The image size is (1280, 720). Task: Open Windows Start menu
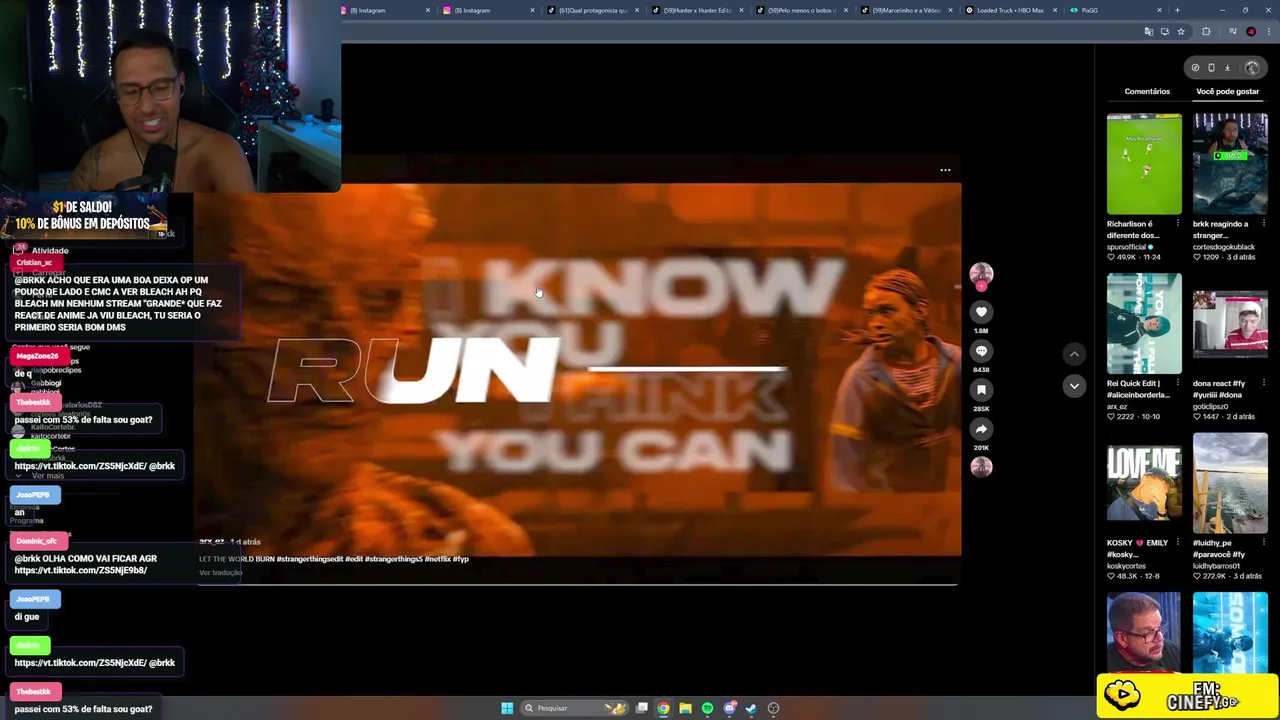[507, 708]
